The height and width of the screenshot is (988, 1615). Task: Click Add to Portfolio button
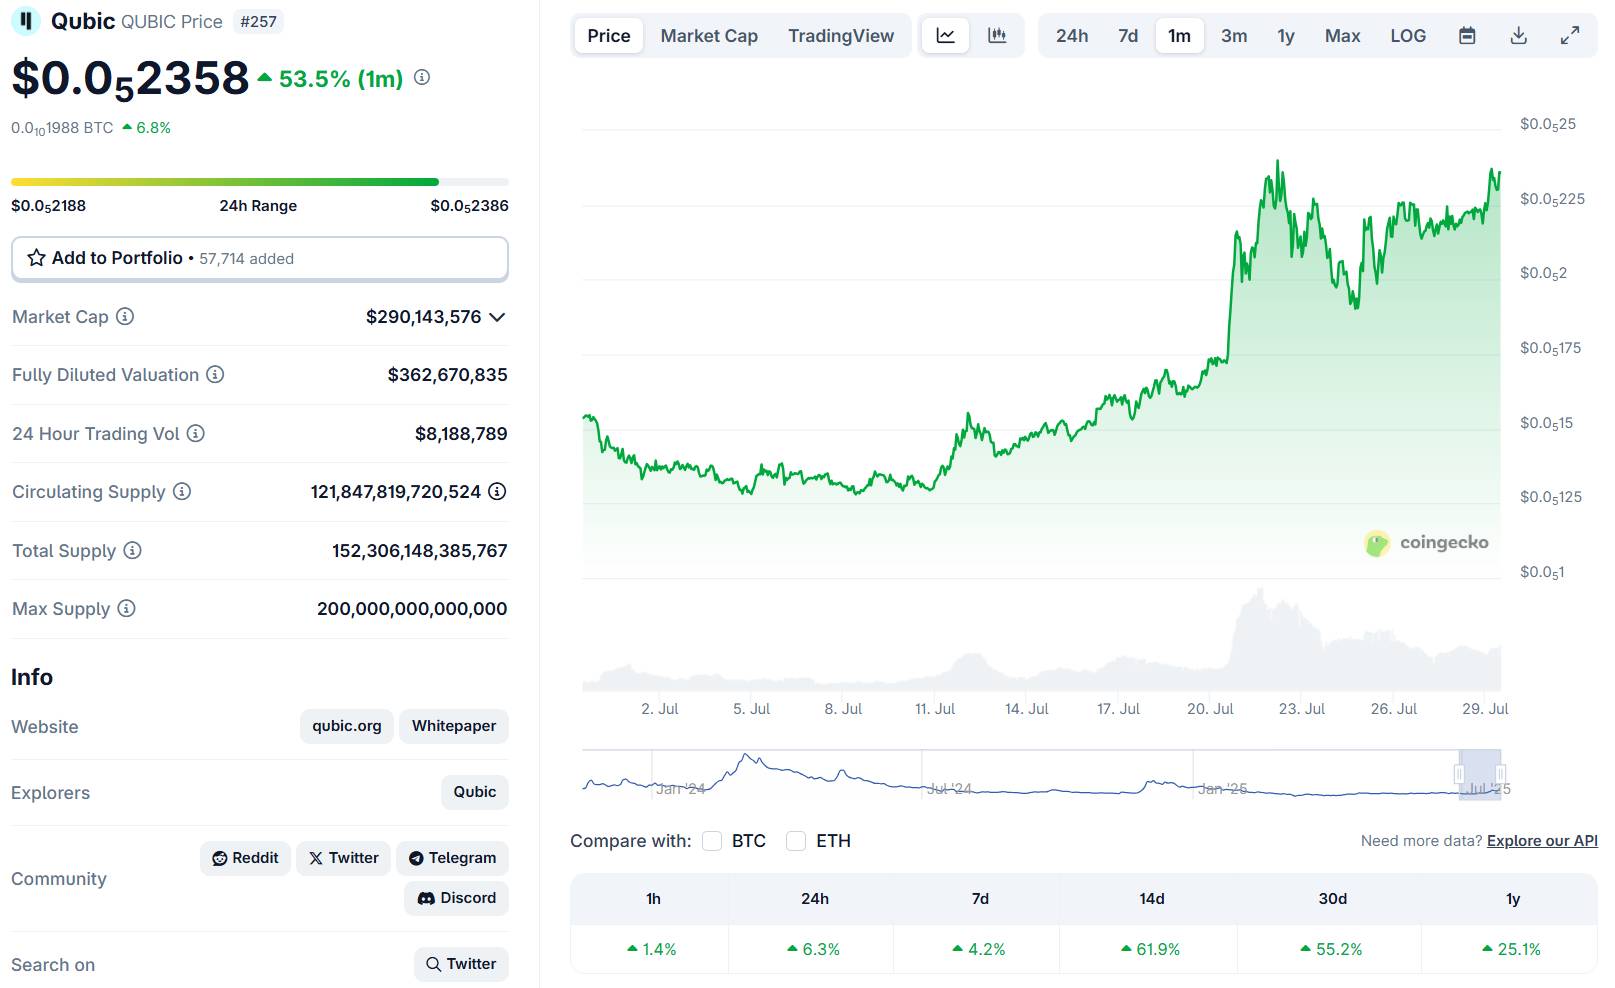[x=260, y=258]
